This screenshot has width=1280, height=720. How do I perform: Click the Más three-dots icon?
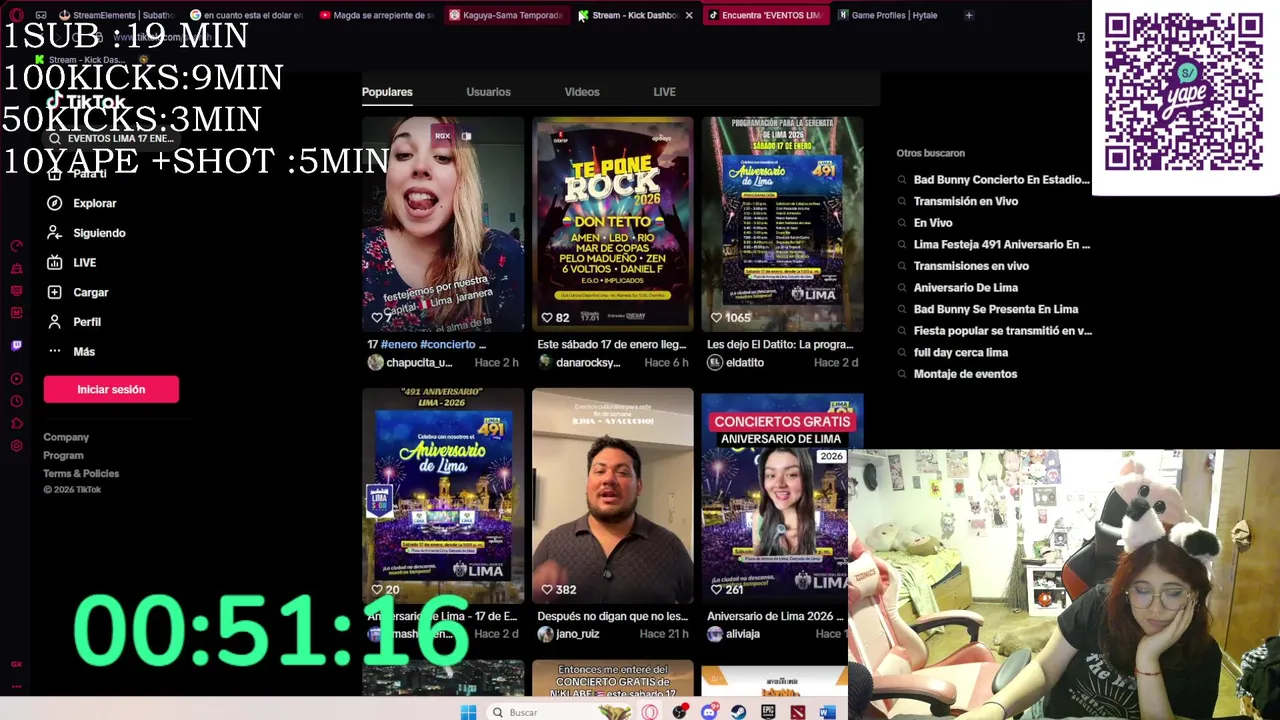coord(54,351)
